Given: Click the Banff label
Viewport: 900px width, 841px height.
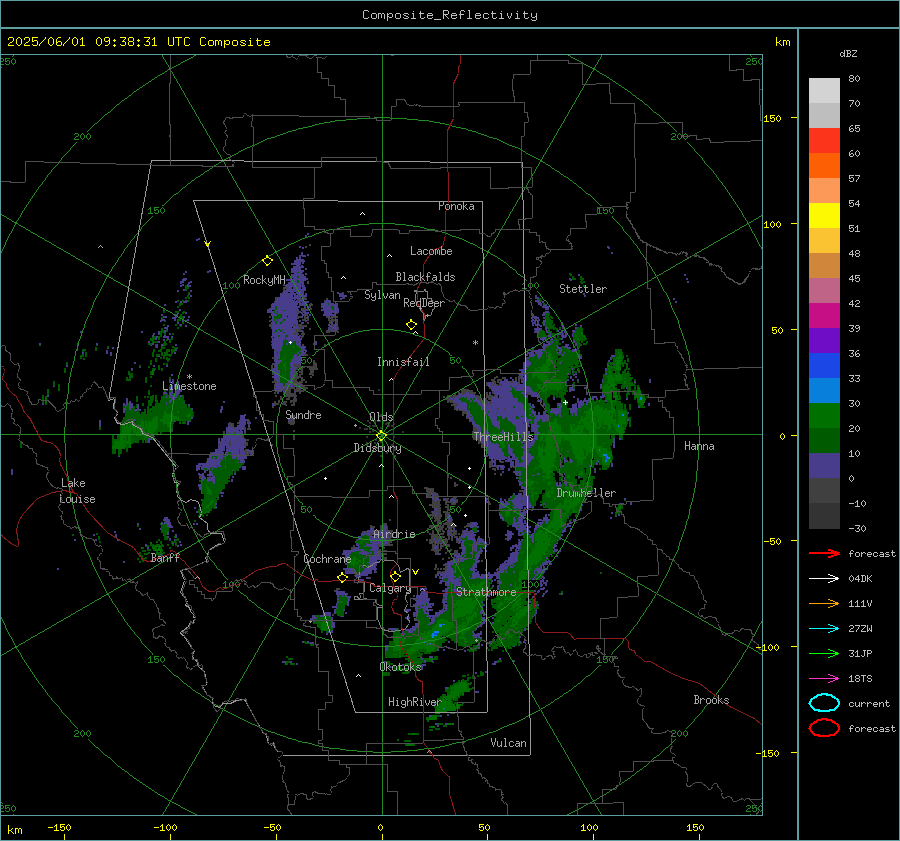Looking at the screenshot, I should click(165, 558).
